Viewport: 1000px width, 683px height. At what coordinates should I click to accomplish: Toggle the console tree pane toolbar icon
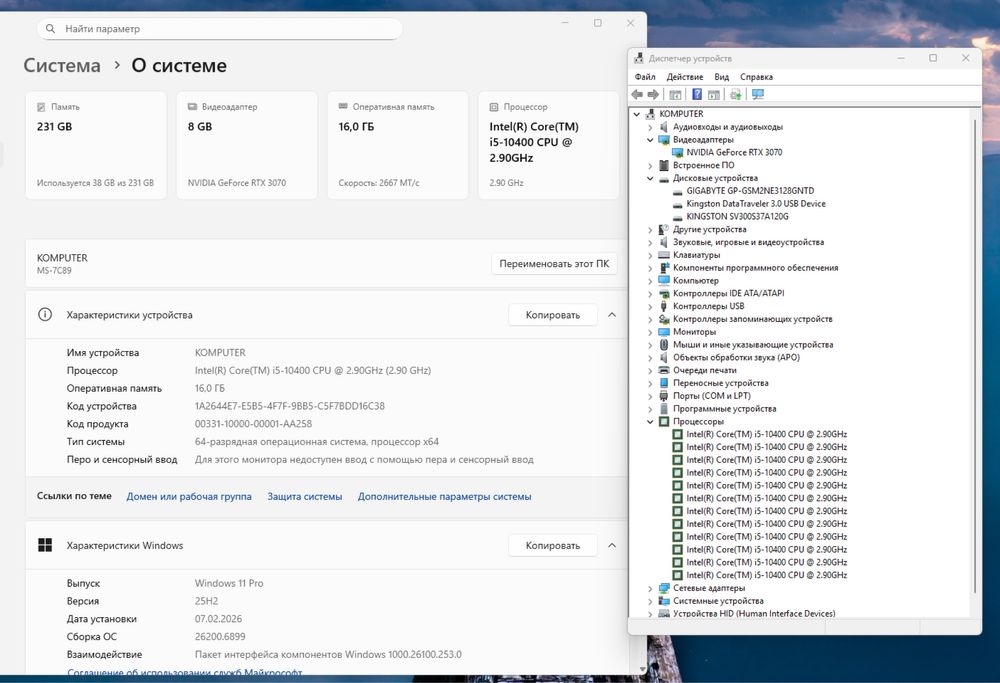click(675, 94)
